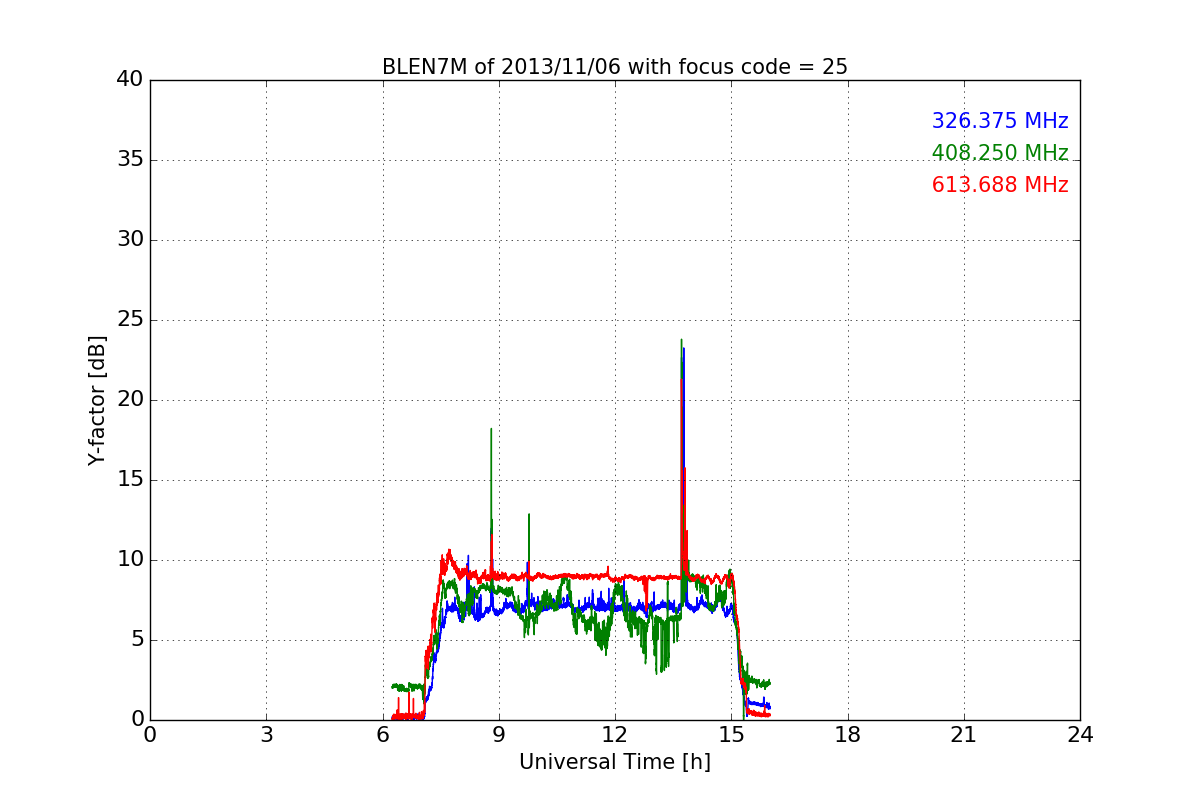Click the x-axis tick label '3'
Screen dimensions: 1200x800
coord(266,735)
